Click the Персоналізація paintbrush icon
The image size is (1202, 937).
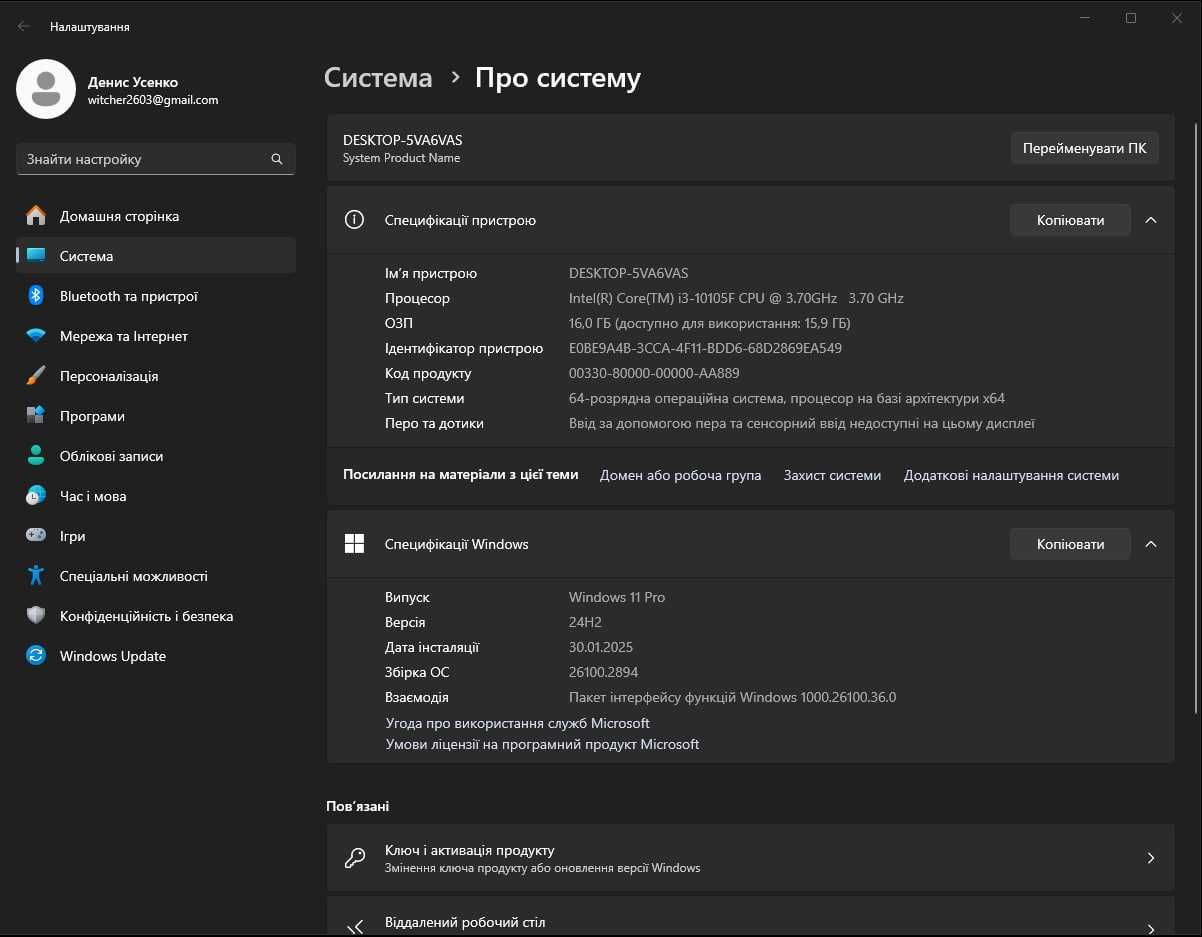pyautogui.click(x=36, y=376)
